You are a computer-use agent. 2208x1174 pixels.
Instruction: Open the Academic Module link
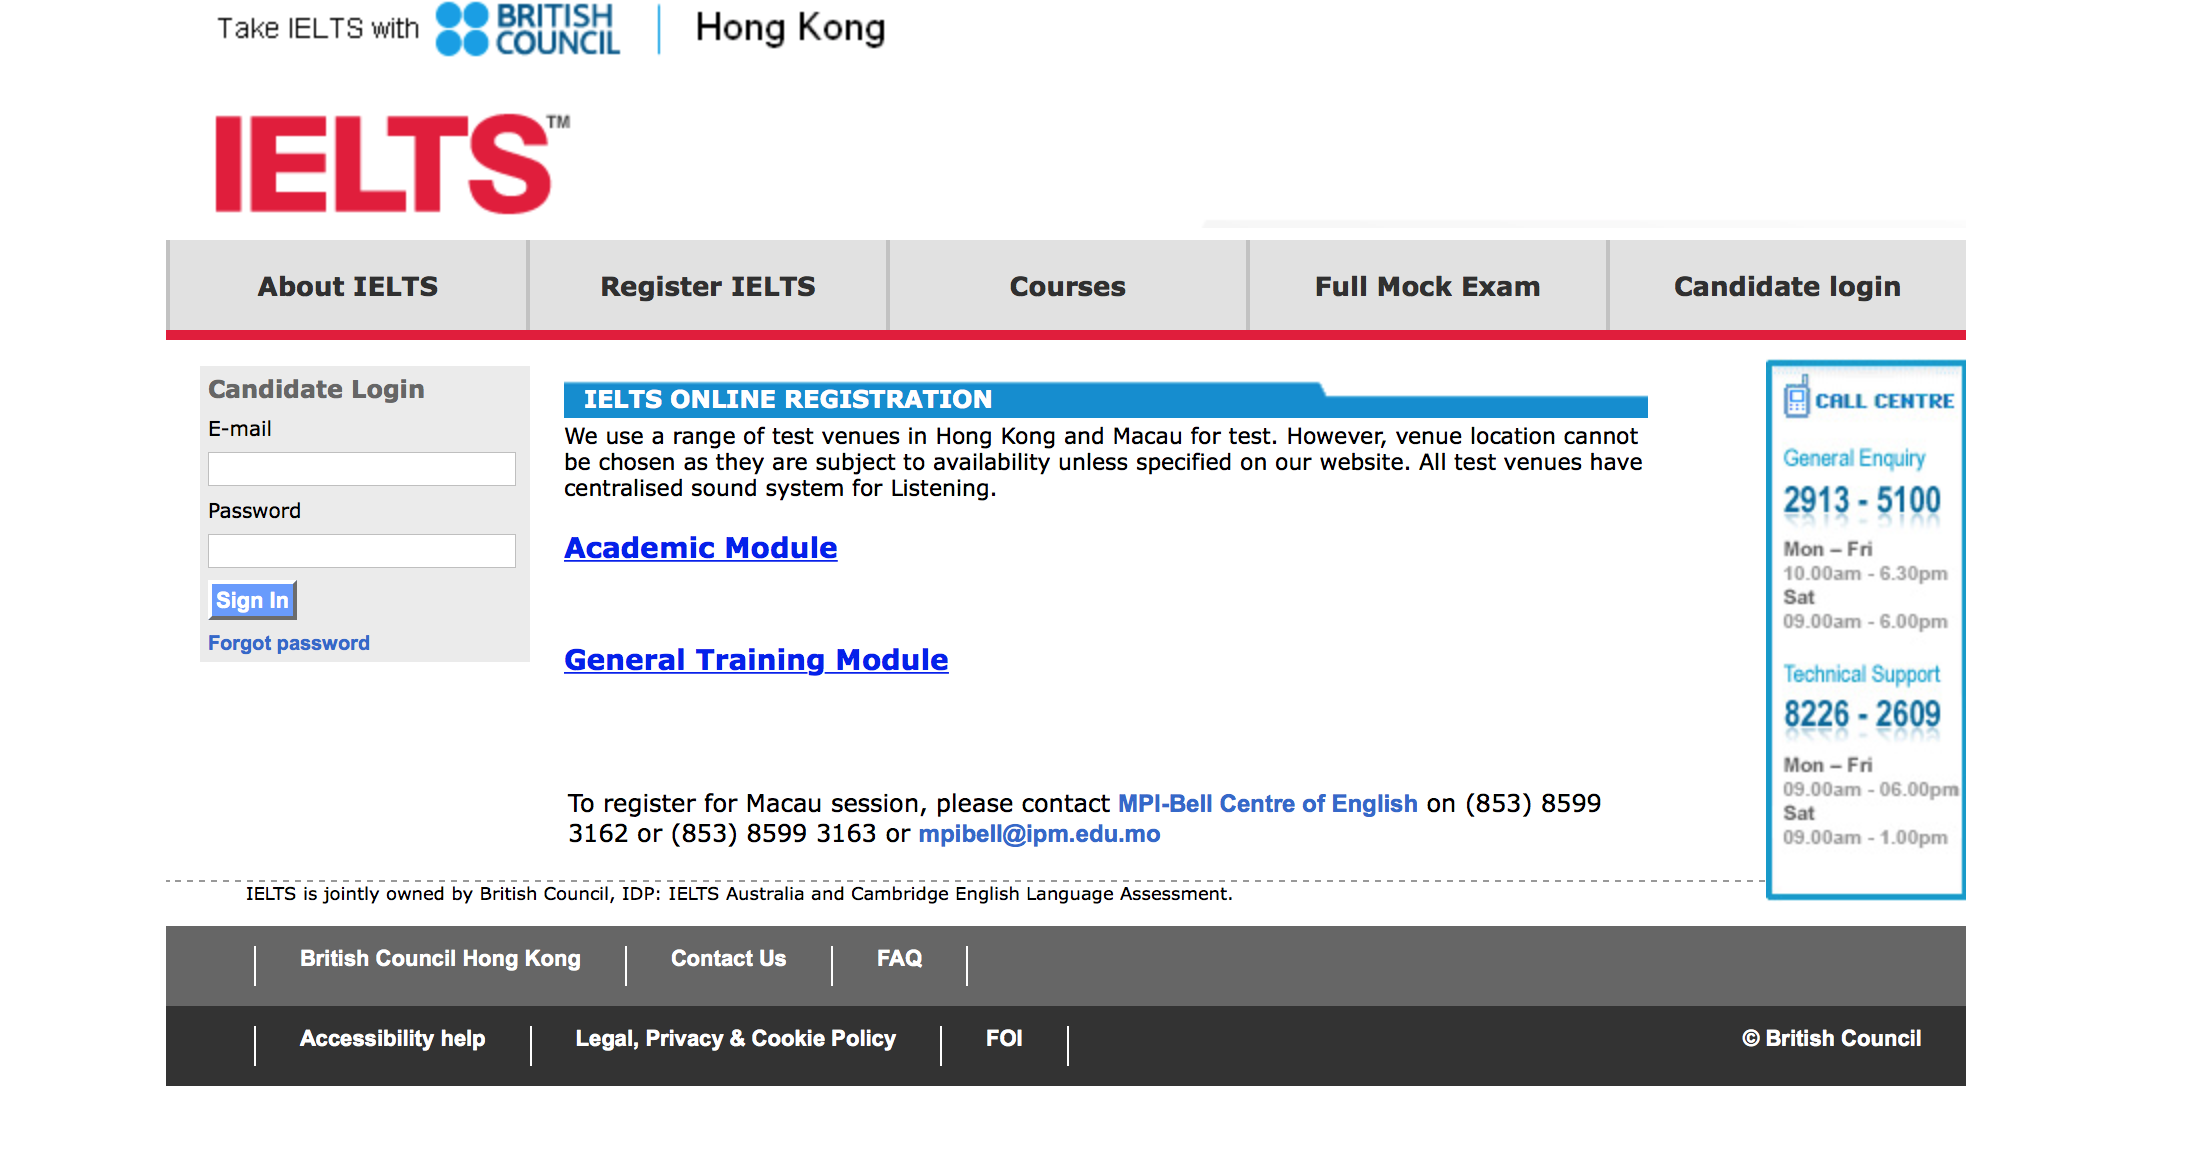pyautogui.click(x=700, y=548)
